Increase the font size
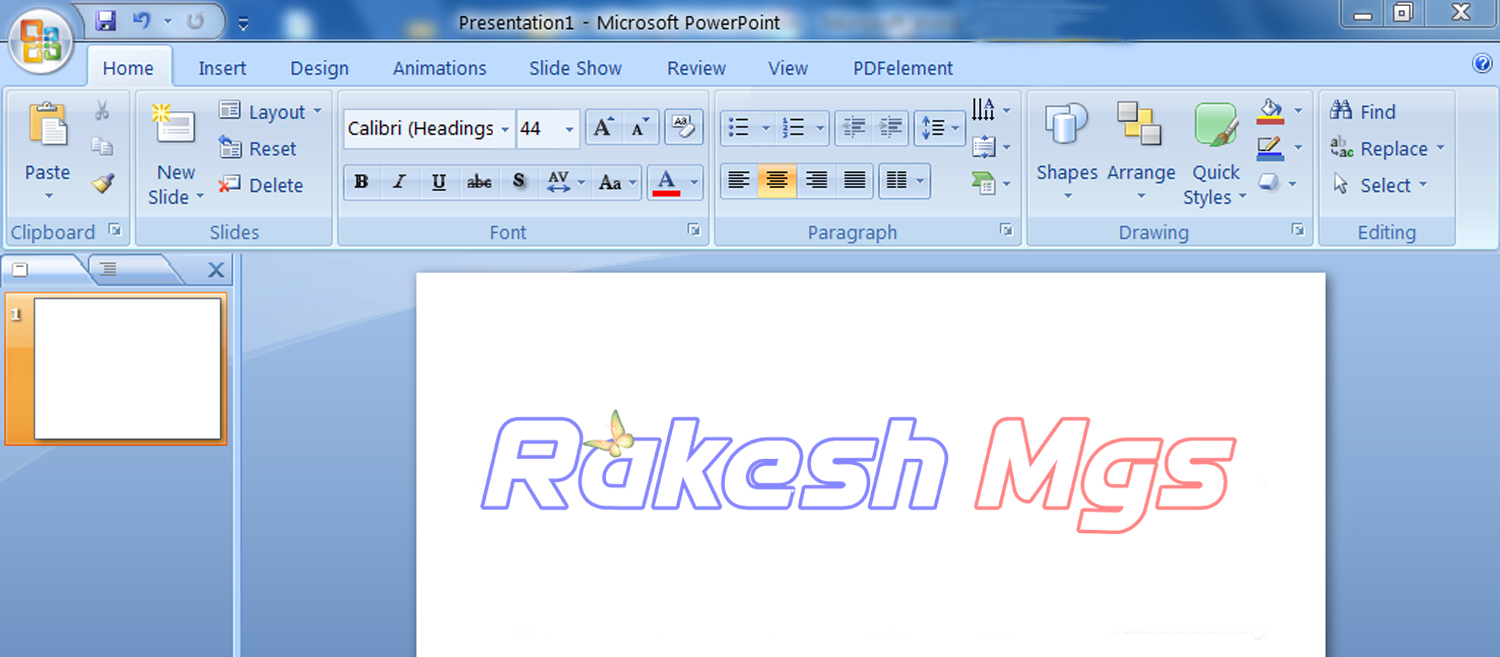1500x657 pixels. tap(602, 126)
